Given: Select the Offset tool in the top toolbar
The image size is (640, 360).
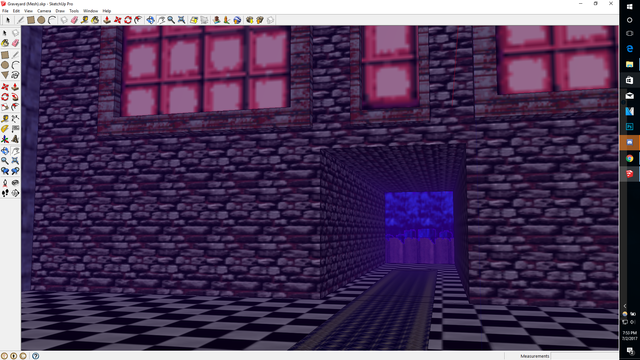Looking at the screenshot, I should pyautogui.click(x=138, y=20).
